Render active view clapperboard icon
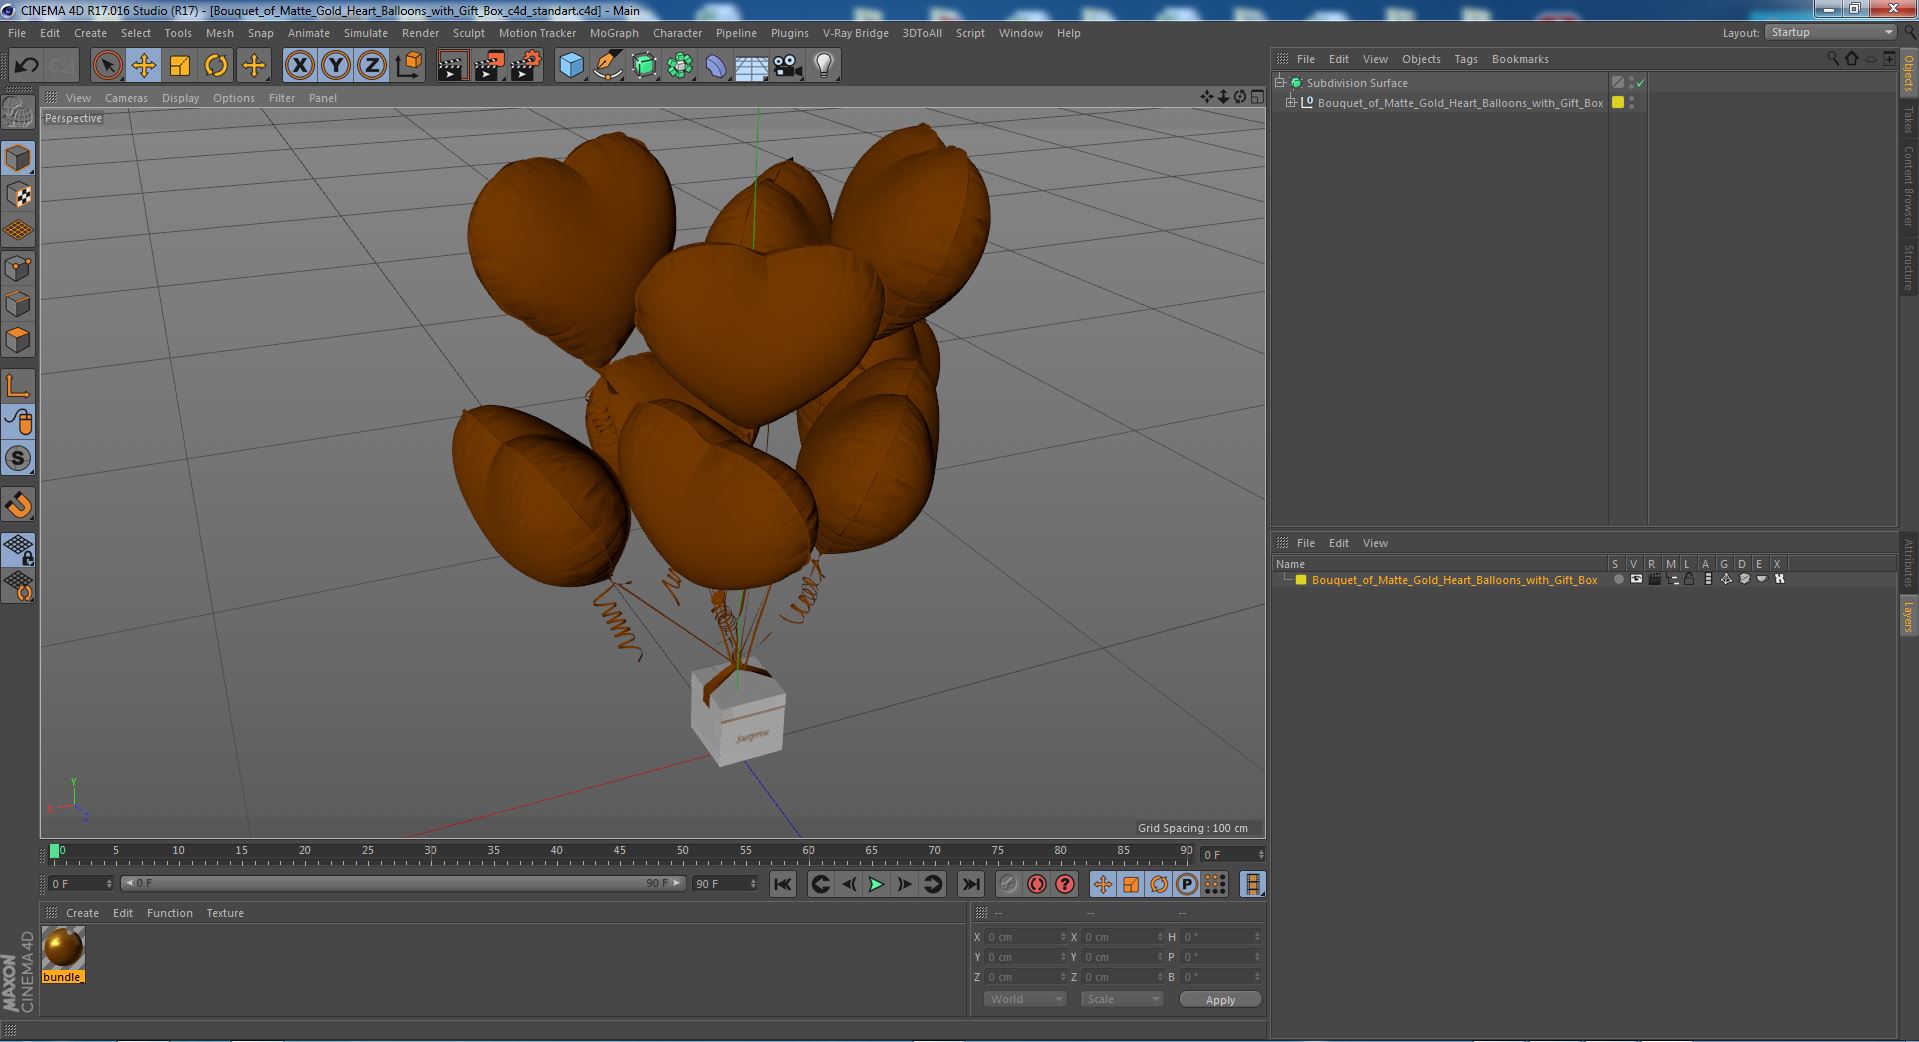Screen dimensions: 1919x1042 click(452, 66)
